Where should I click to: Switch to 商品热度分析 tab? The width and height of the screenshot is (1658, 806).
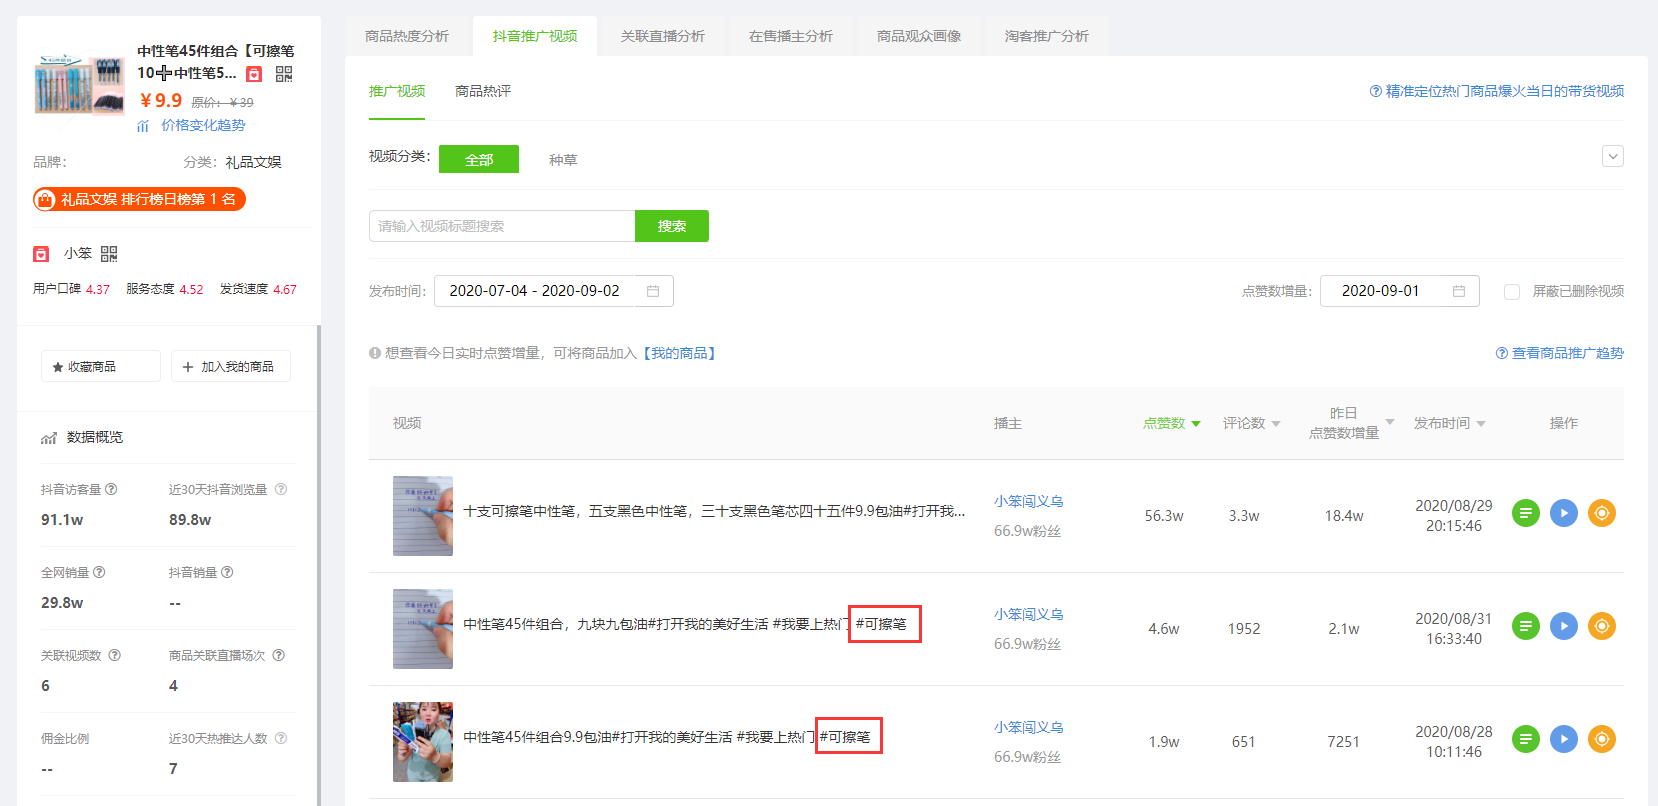point(407,36)
